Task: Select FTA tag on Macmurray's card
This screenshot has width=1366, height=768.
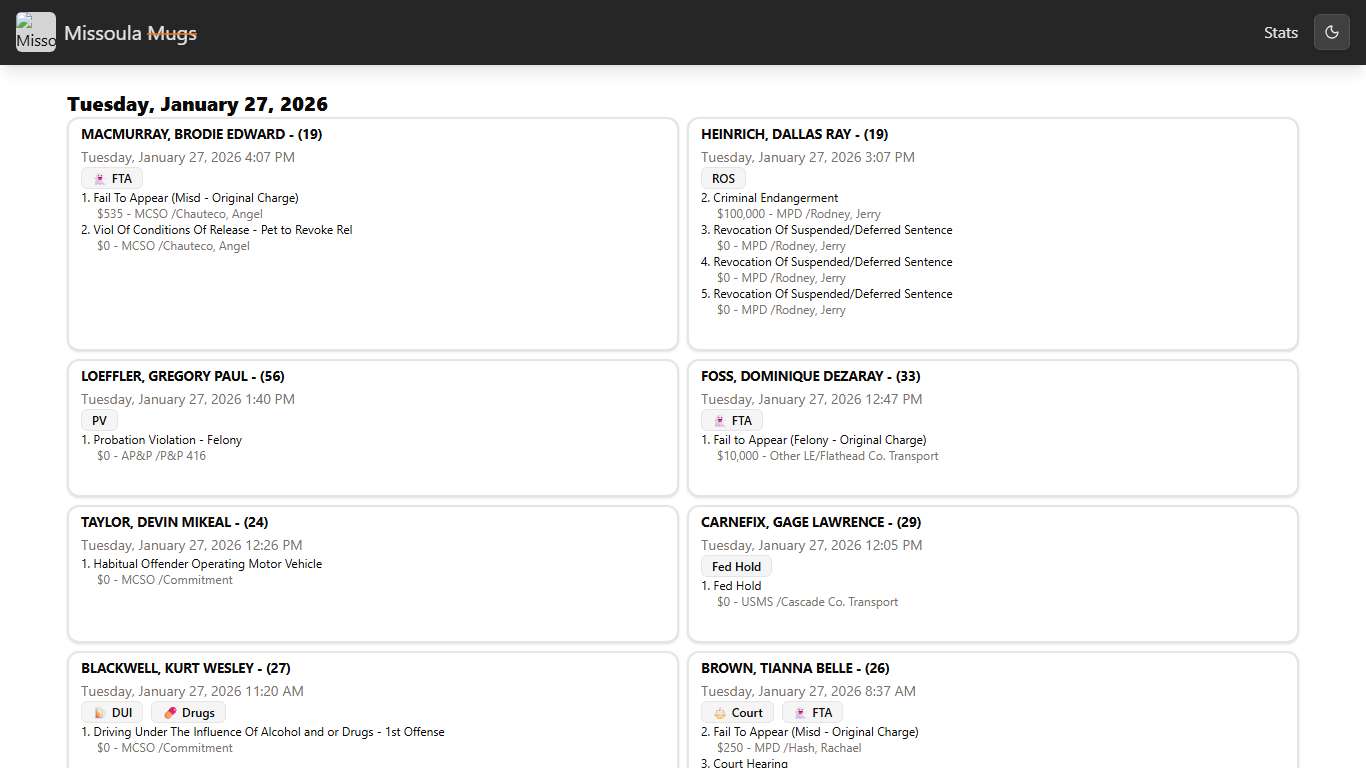Action: coord(112,179)
